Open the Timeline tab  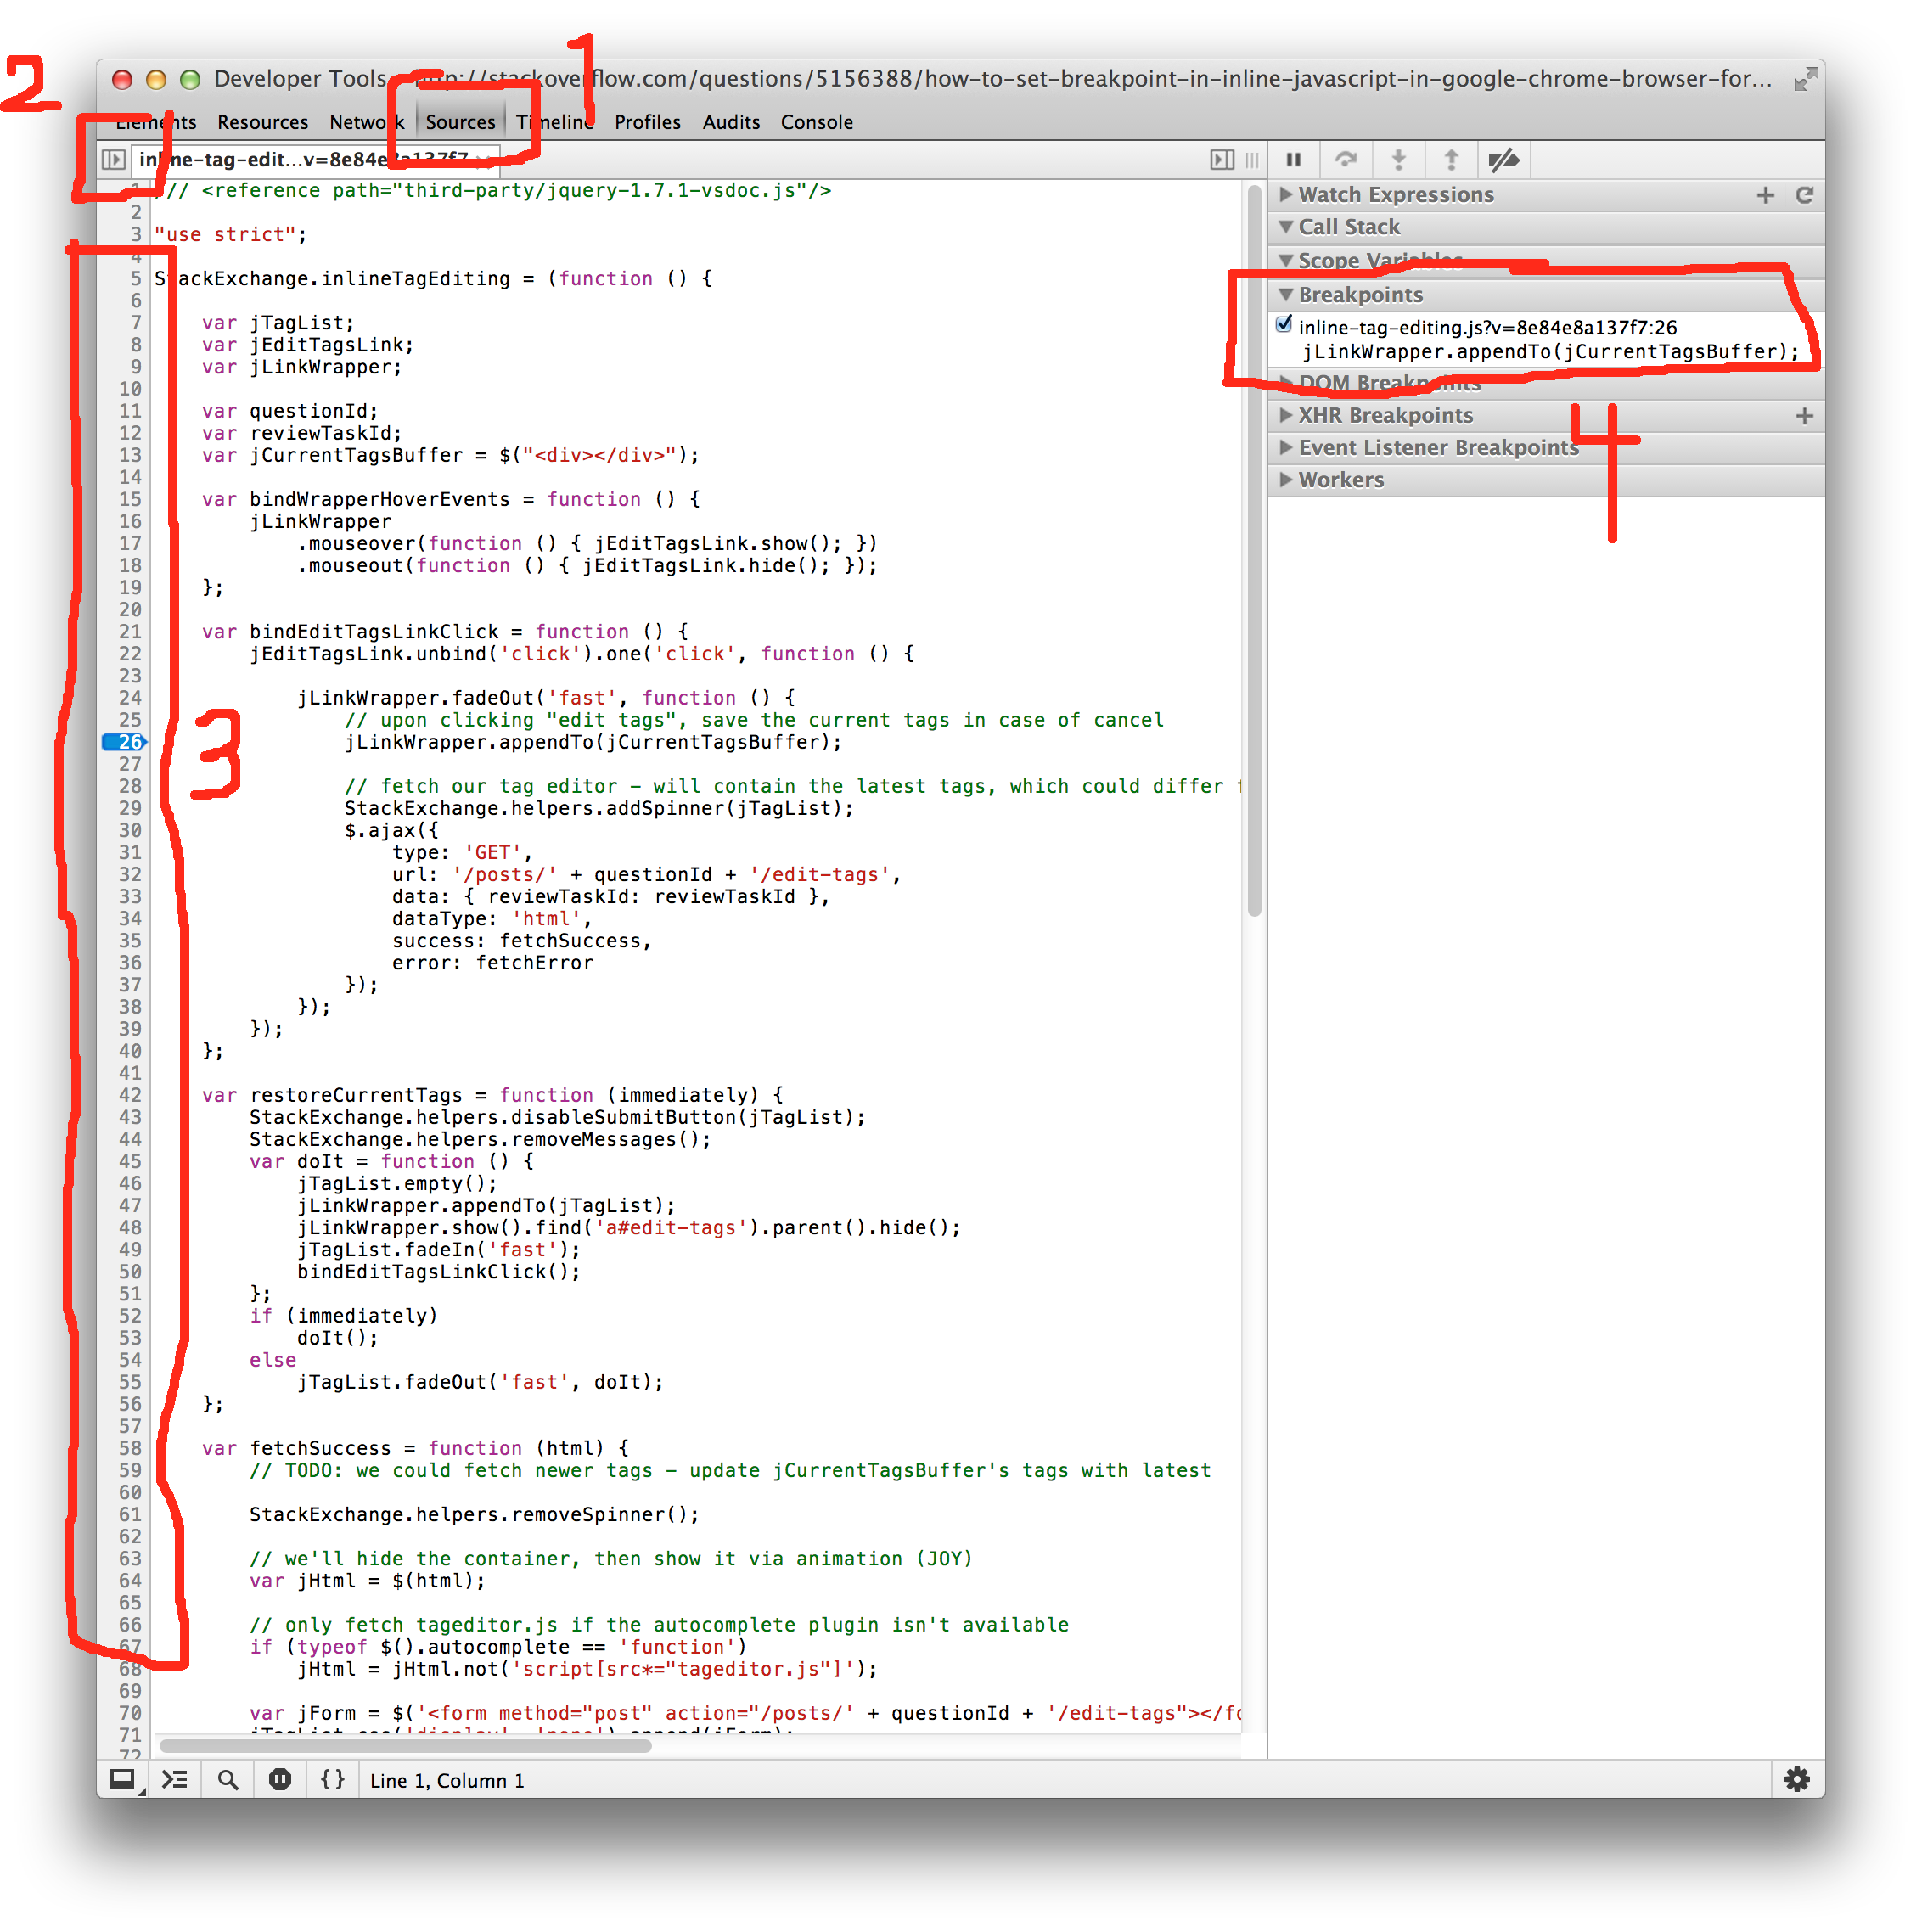(555, 122)
